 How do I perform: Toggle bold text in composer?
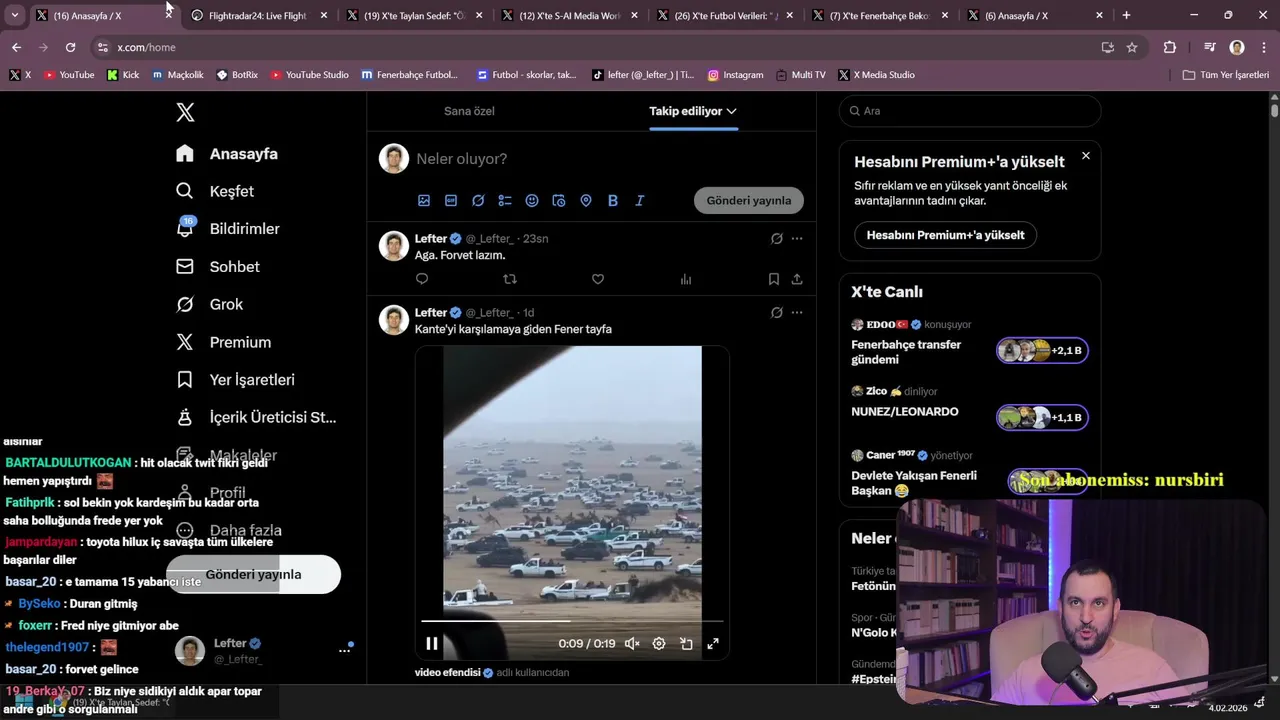613,200
